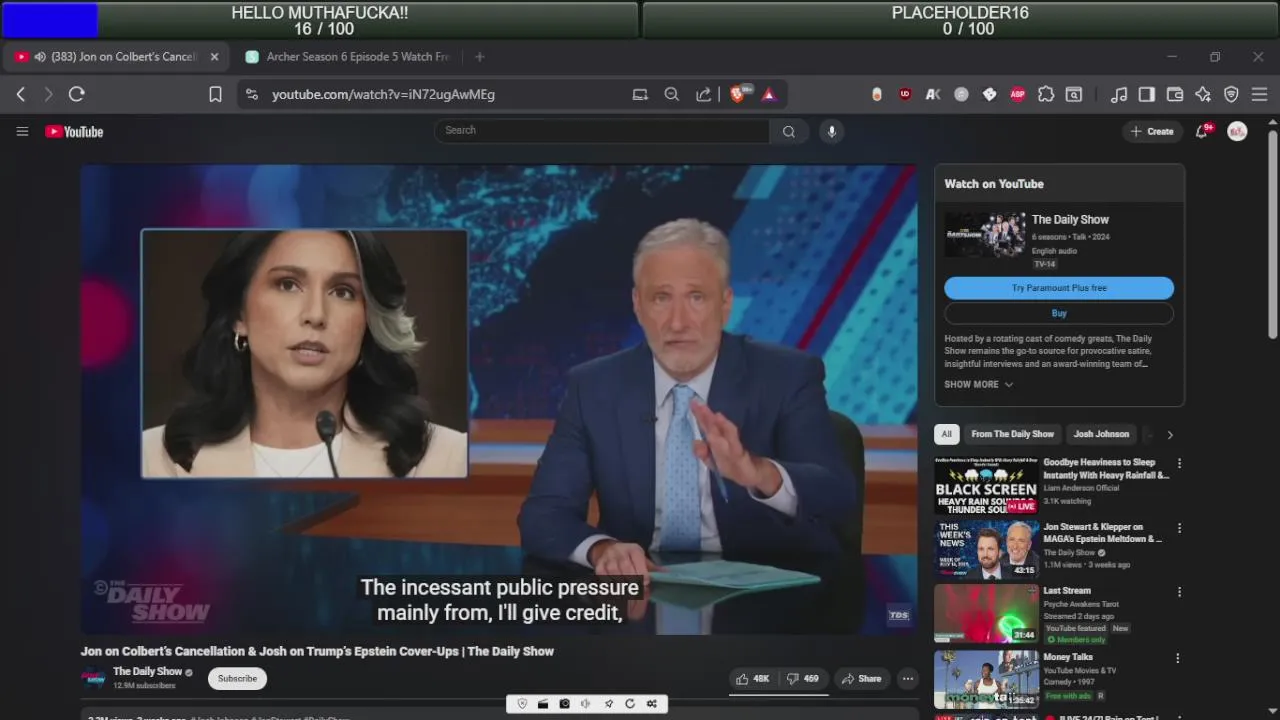Open The Daily Show title in Watch on YouTube panel
This screenshot has height=720, width=1280.
pos(1070,220)
